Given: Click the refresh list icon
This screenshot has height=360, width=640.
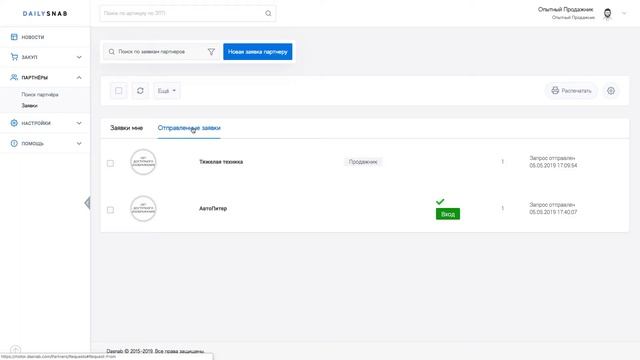Looking at the screenshot, I should point(140,91).
